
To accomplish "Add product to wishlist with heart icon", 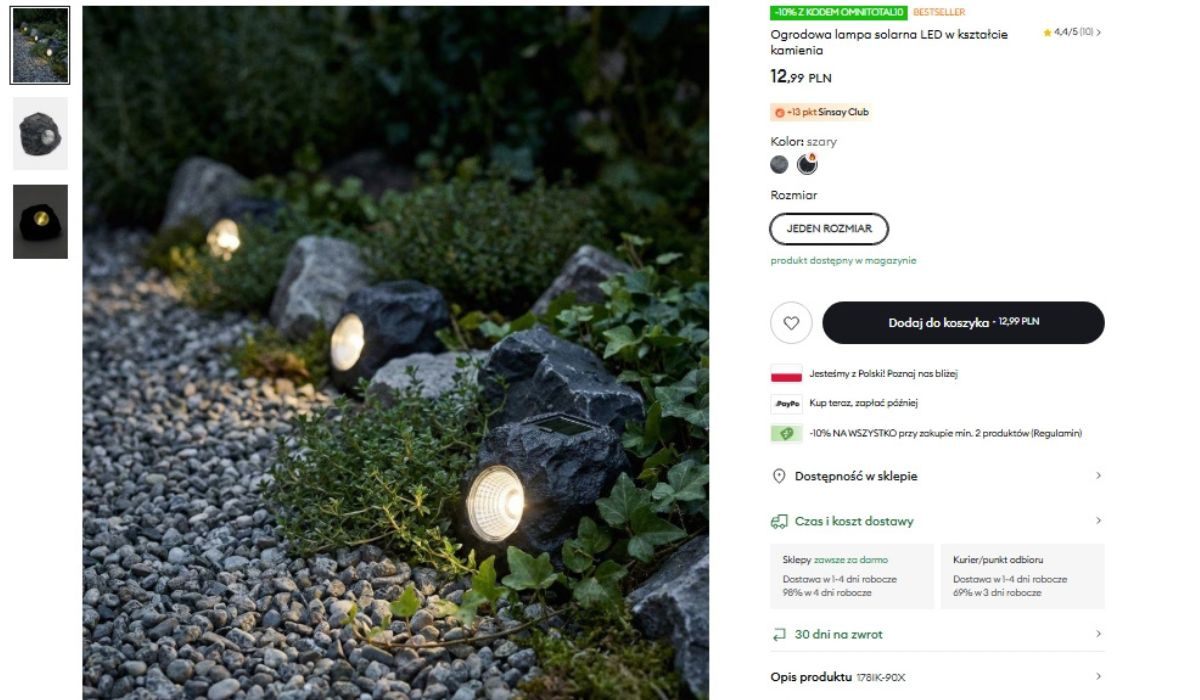I will point(791,323).
